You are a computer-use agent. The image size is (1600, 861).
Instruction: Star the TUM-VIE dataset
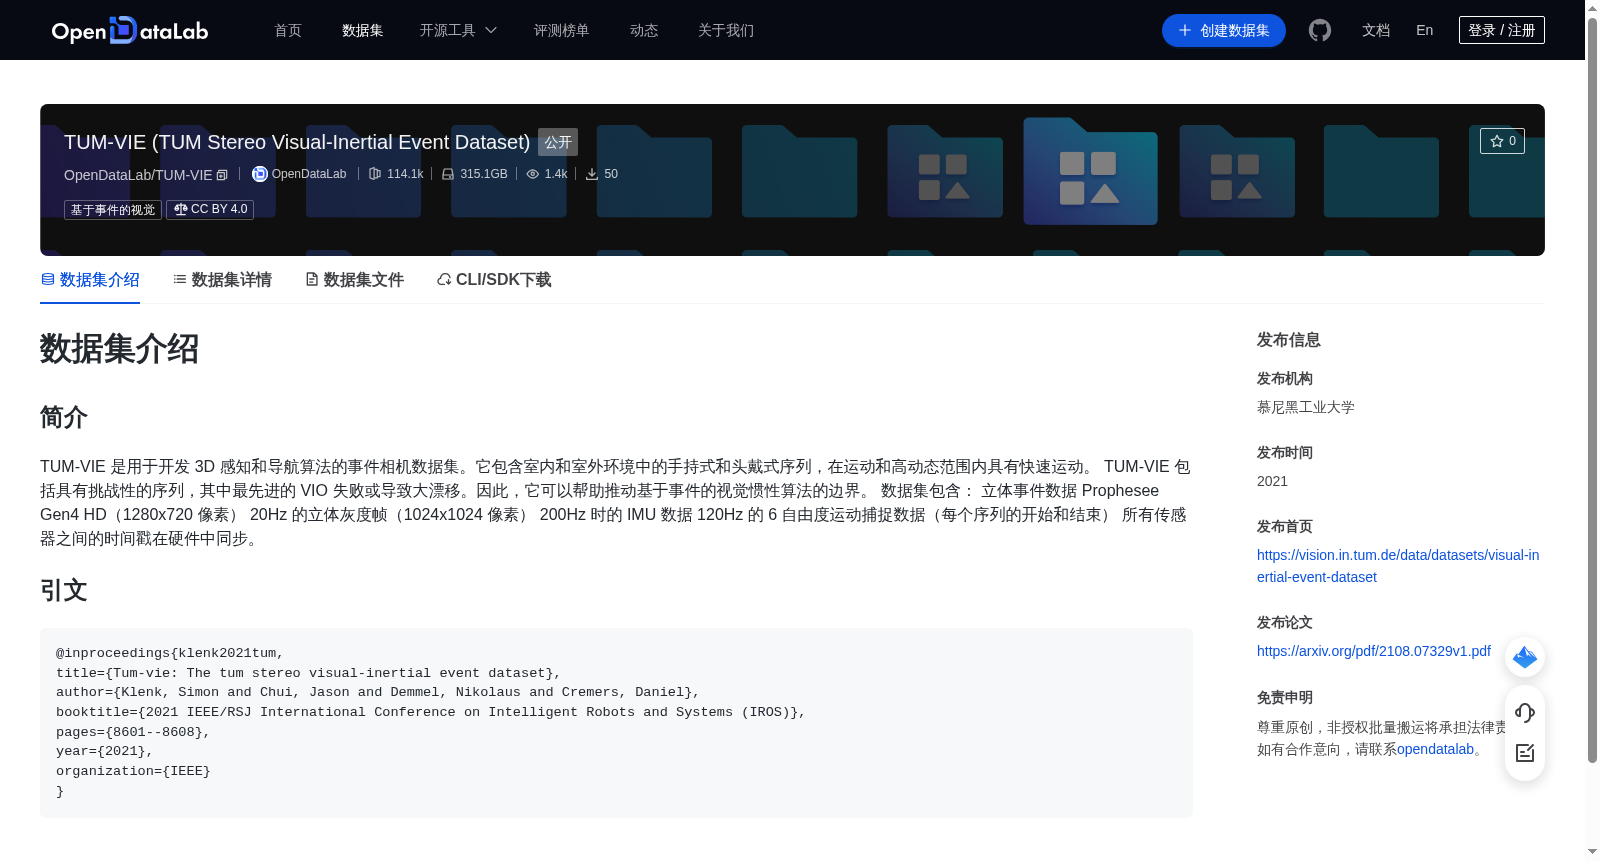click(x=1502, y=141)
